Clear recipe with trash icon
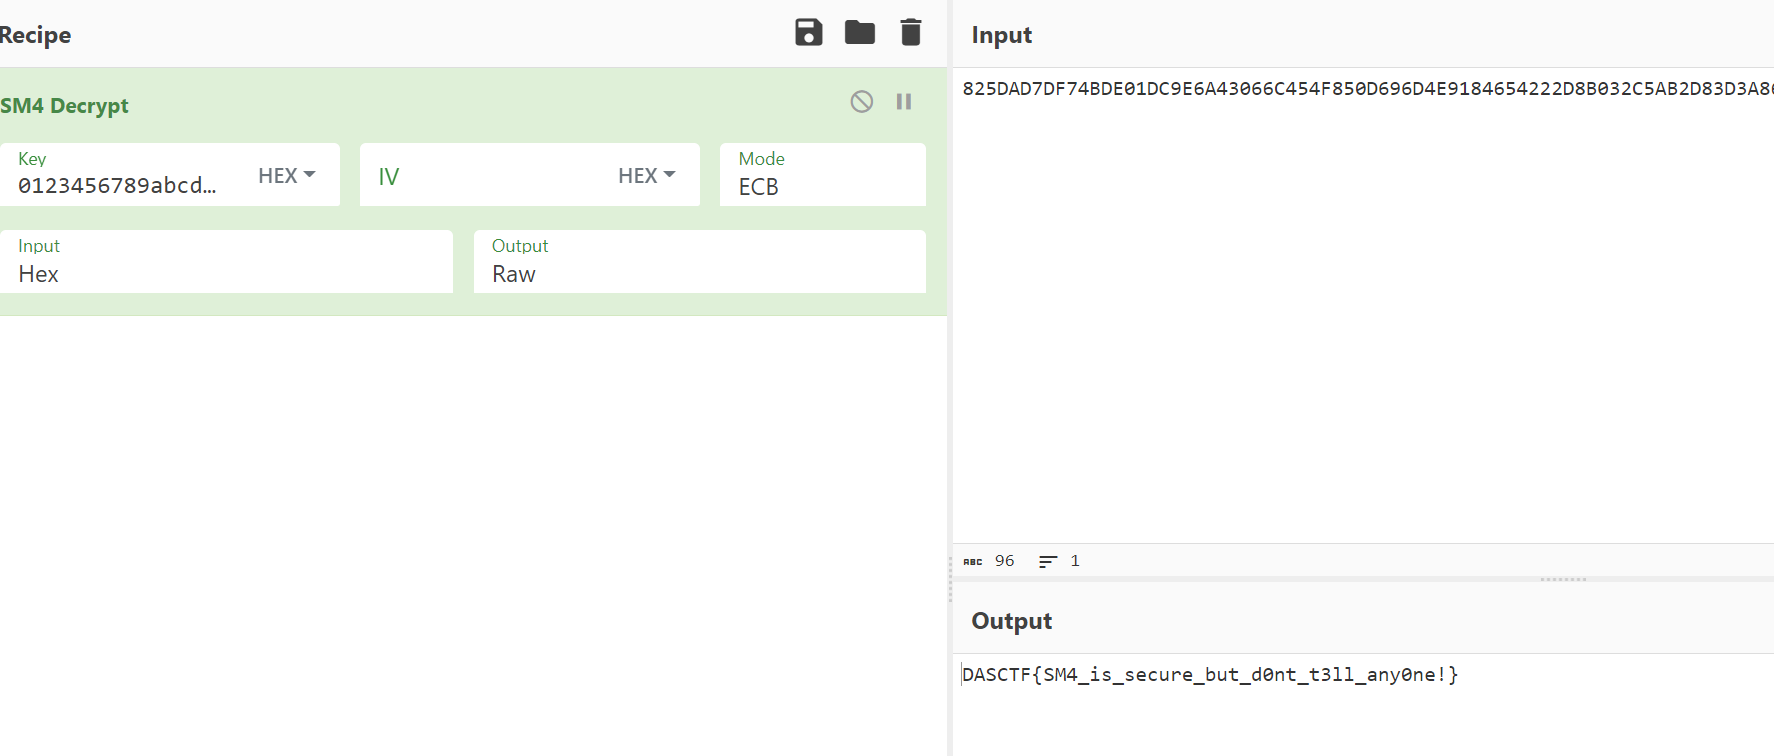Image resolution: width=1774 pixels, height=756 pixels. (910, 33)
